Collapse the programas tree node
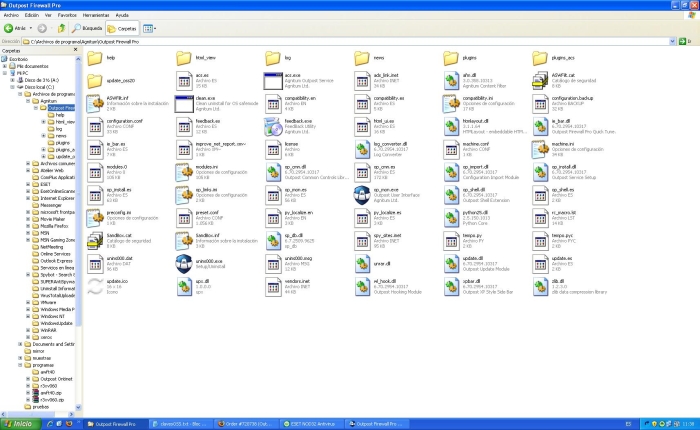700x430 pixels. 20,365
